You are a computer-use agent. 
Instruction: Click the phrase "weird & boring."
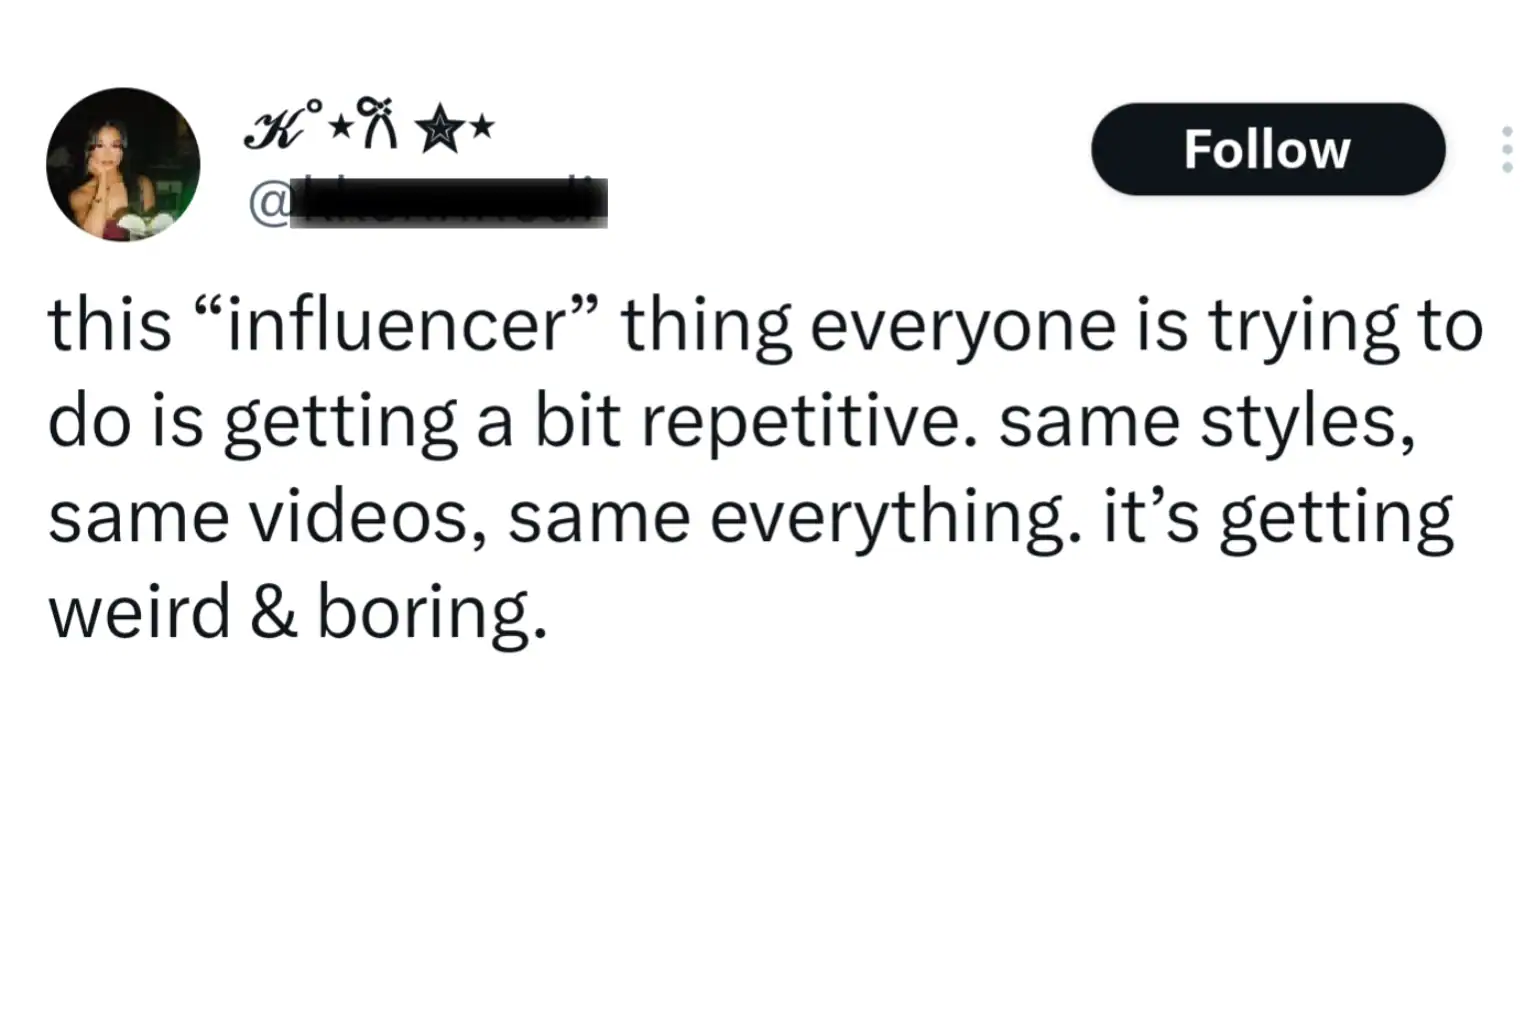coord(298,612)
